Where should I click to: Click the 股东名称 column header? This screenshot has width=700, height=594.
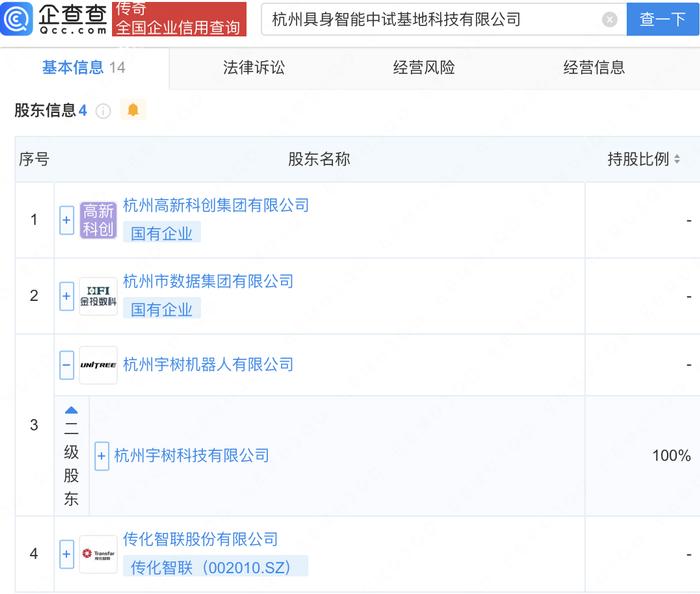click(x=319, y=159)
